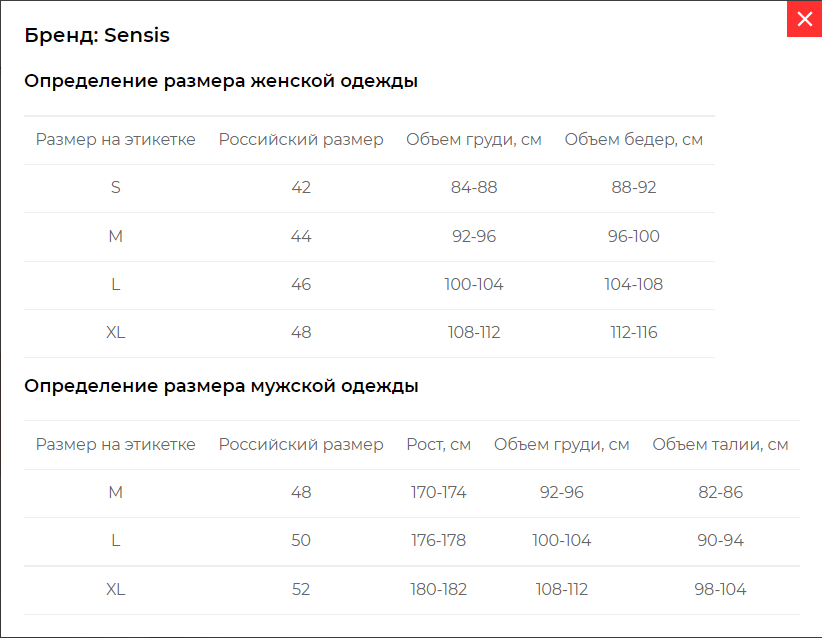Select women's Russian size 44 cell
The width and height of the screenshot is (822, 638).
pyautogui.click(x=301, y=236)
